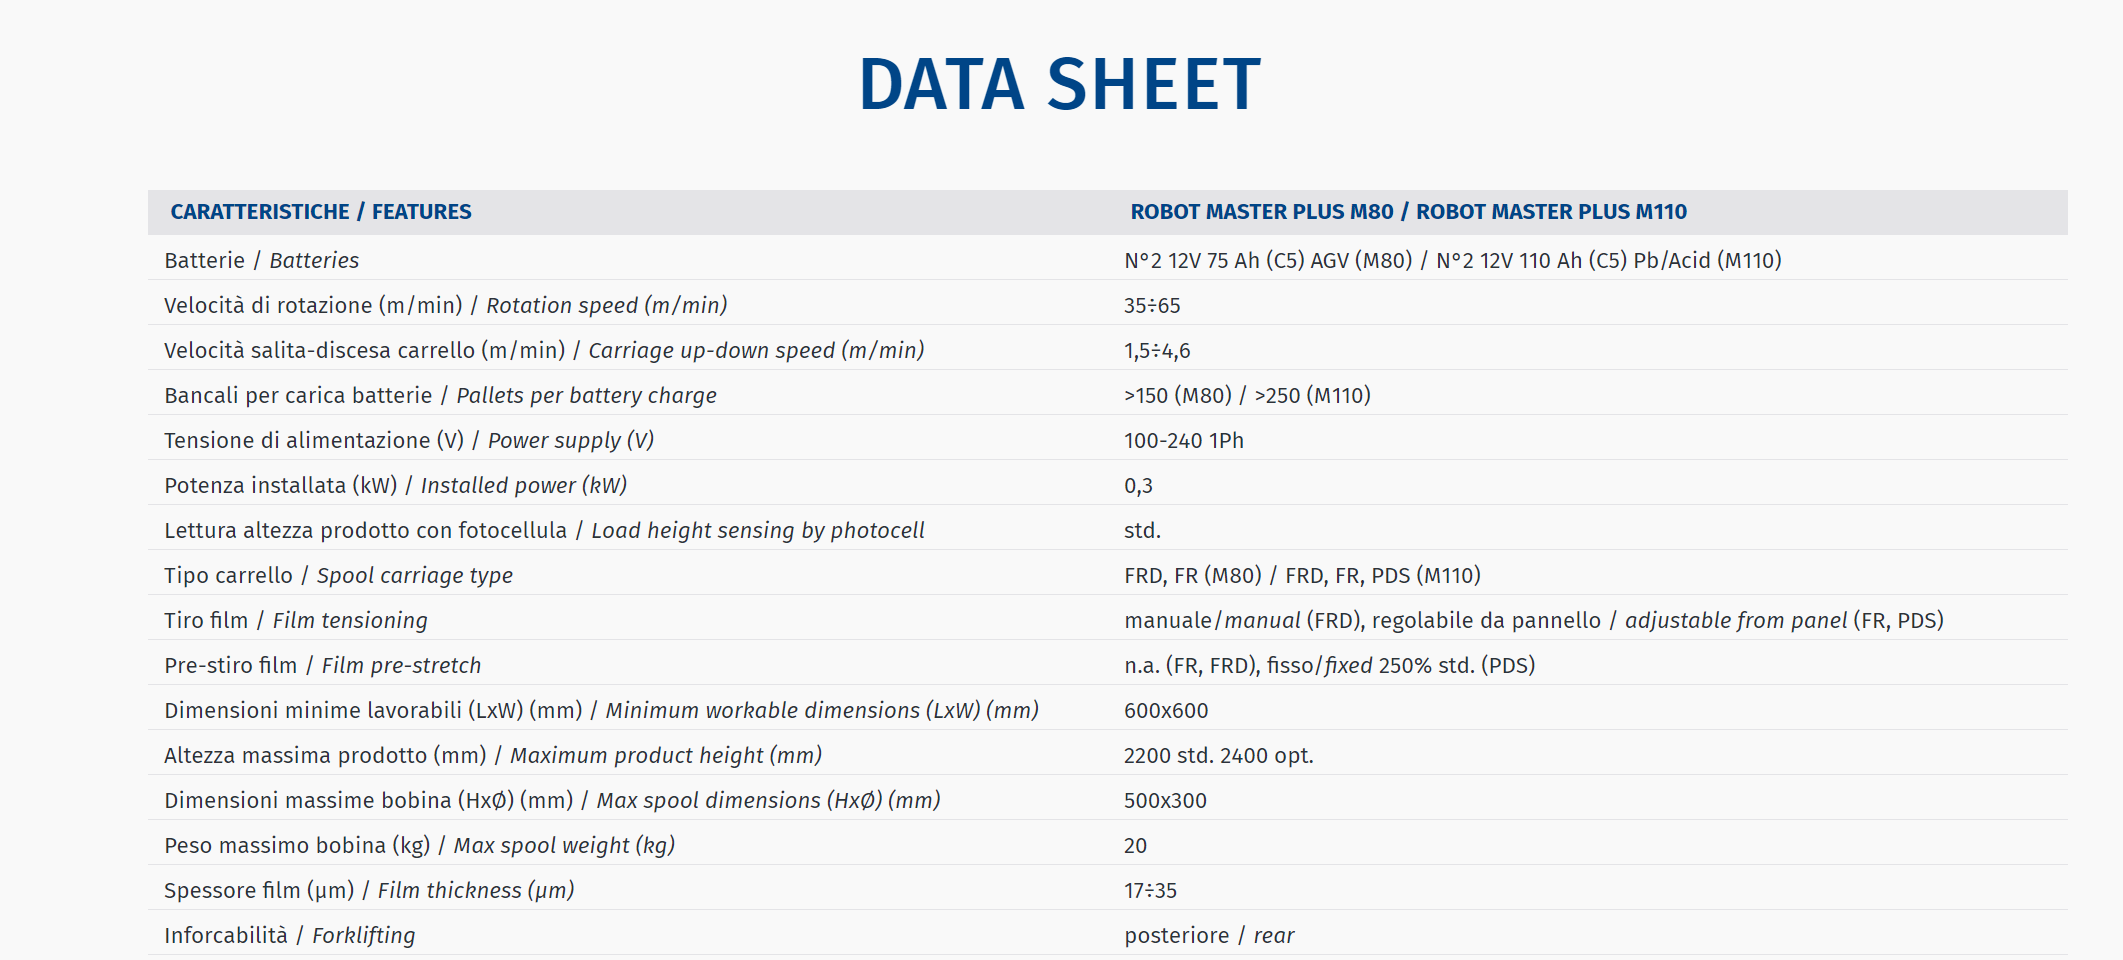This screenshot has width=2123, height=960.
Task: Click the Pallets per battery charge label
Action: click(440, 395)
